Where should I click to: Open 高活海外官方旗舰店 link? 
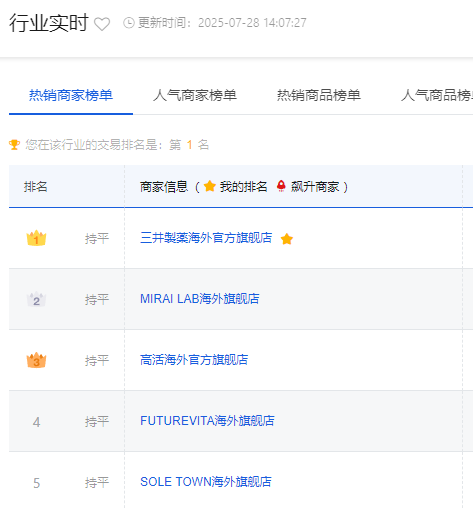click(194, 360)
